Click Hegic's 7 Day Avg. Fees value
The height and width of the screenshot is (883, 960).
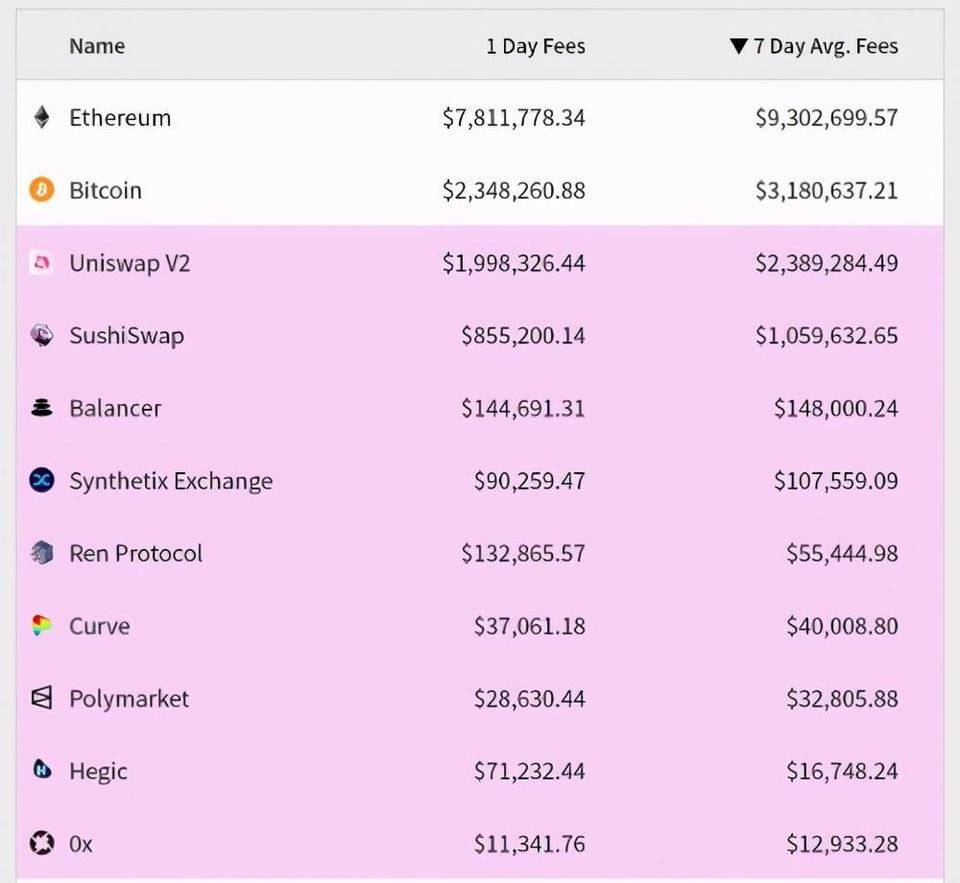(x=842, y=771)
